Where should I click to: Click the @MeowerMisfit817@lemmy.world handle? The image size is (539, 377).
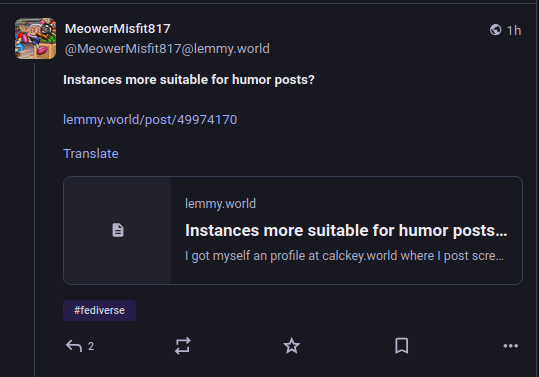167,49
